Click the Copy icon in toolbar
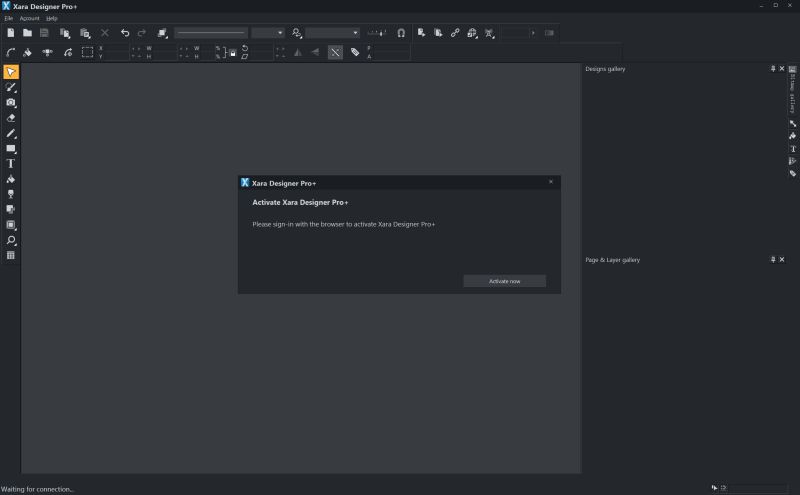 click(x=65, y=33)
